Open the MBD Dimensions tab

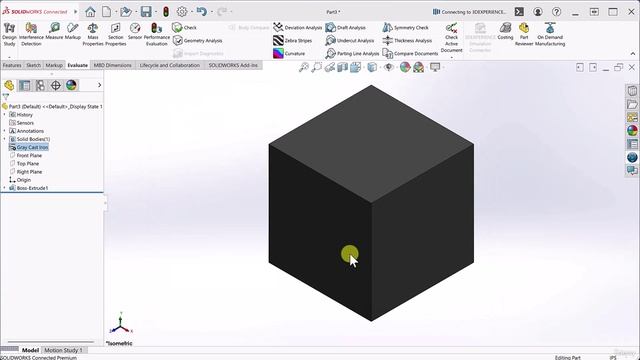(113, 65)
